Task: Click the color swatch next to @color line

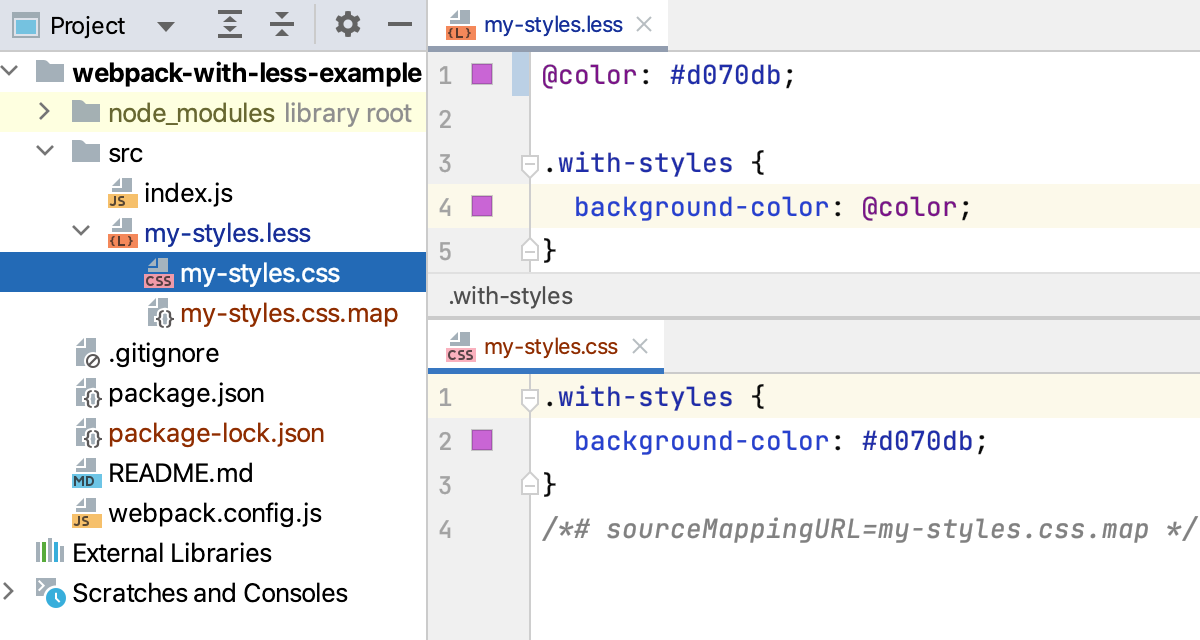Action: point(481,74)
